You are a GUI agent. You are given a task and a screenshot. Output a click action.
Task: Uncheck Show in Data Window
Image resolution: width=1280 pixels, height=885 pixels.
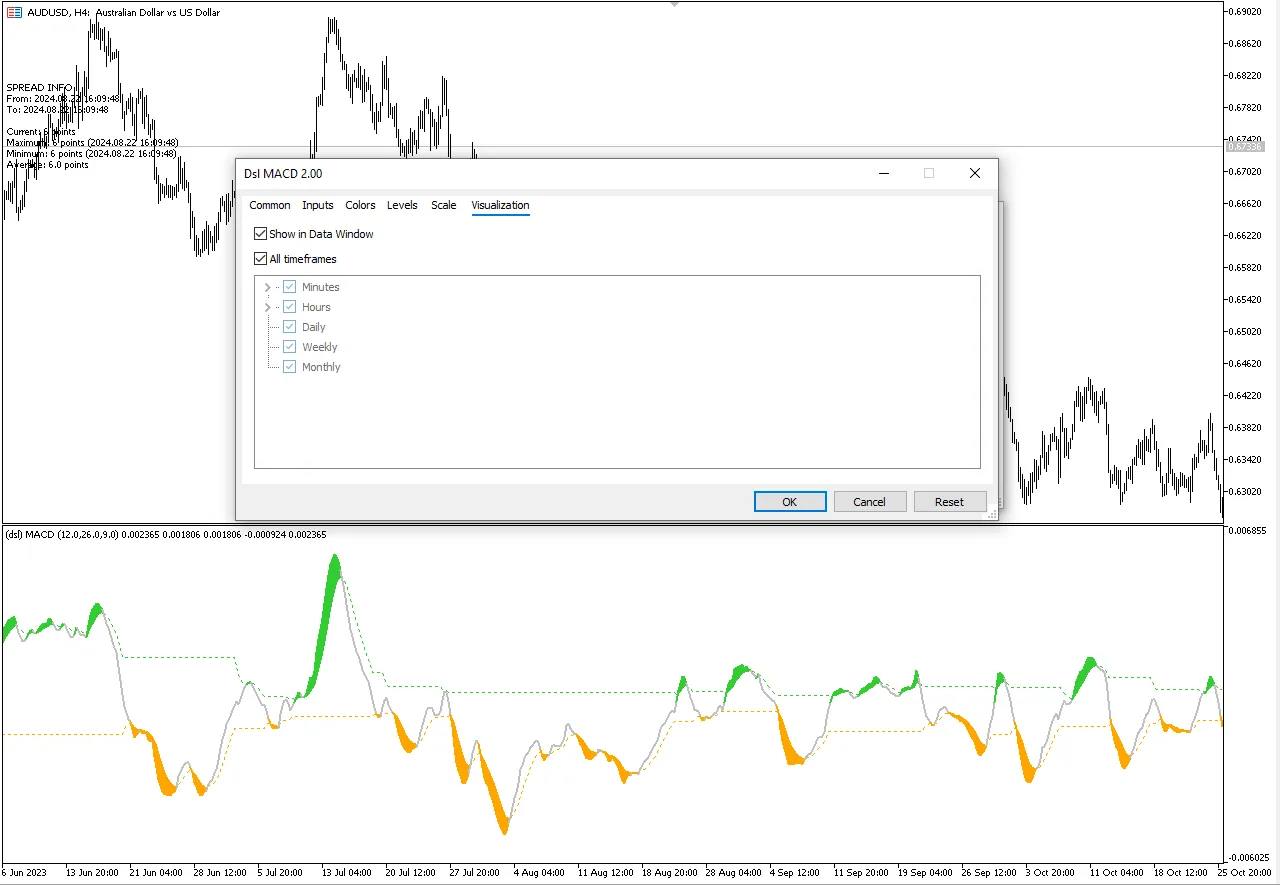point(261,234)
